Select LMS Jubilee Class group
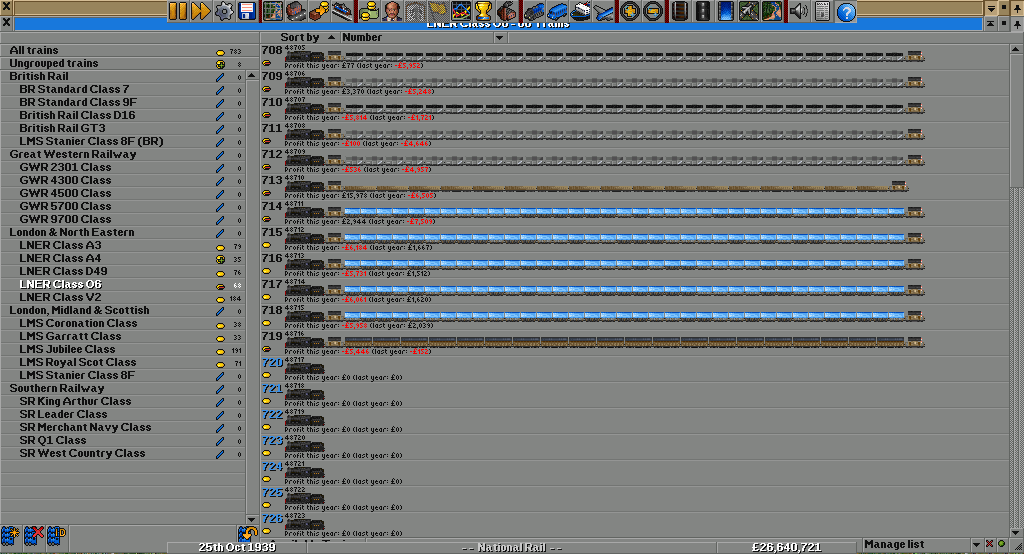The image size is (1024, 554). pyautogui.click(x=123, y=350)
